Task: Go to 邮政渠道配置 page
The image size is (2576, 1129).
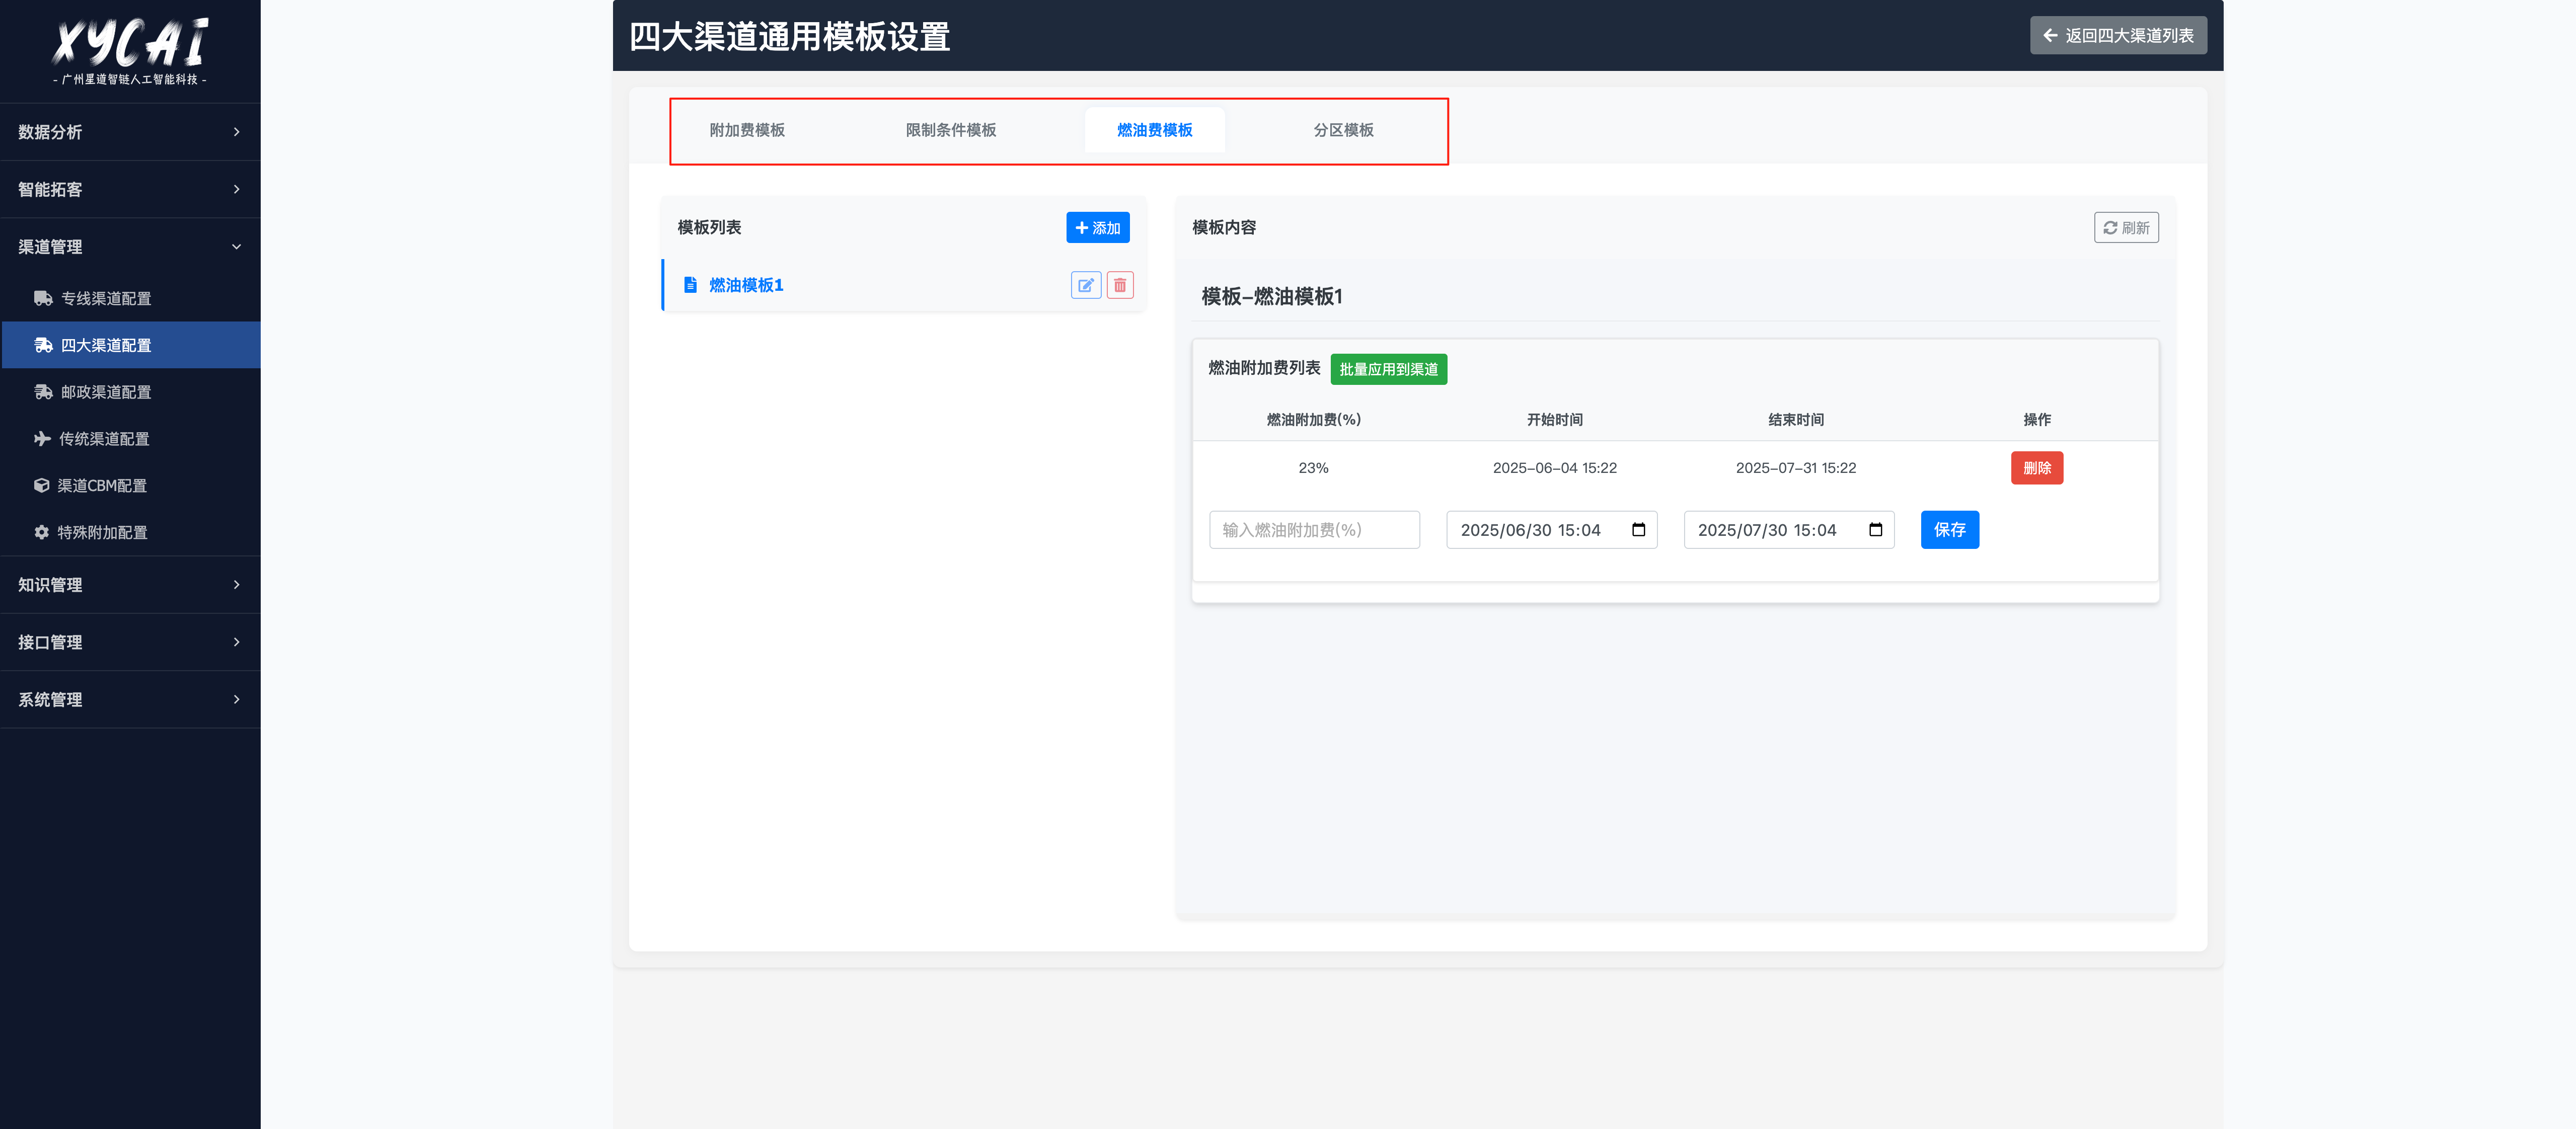Action: (130, 392)
